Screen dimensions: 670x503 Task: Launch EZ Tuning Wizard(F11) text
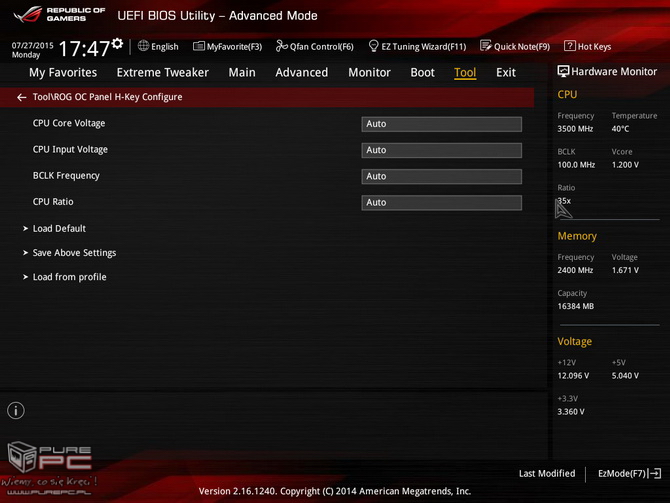tap(423, 47)
